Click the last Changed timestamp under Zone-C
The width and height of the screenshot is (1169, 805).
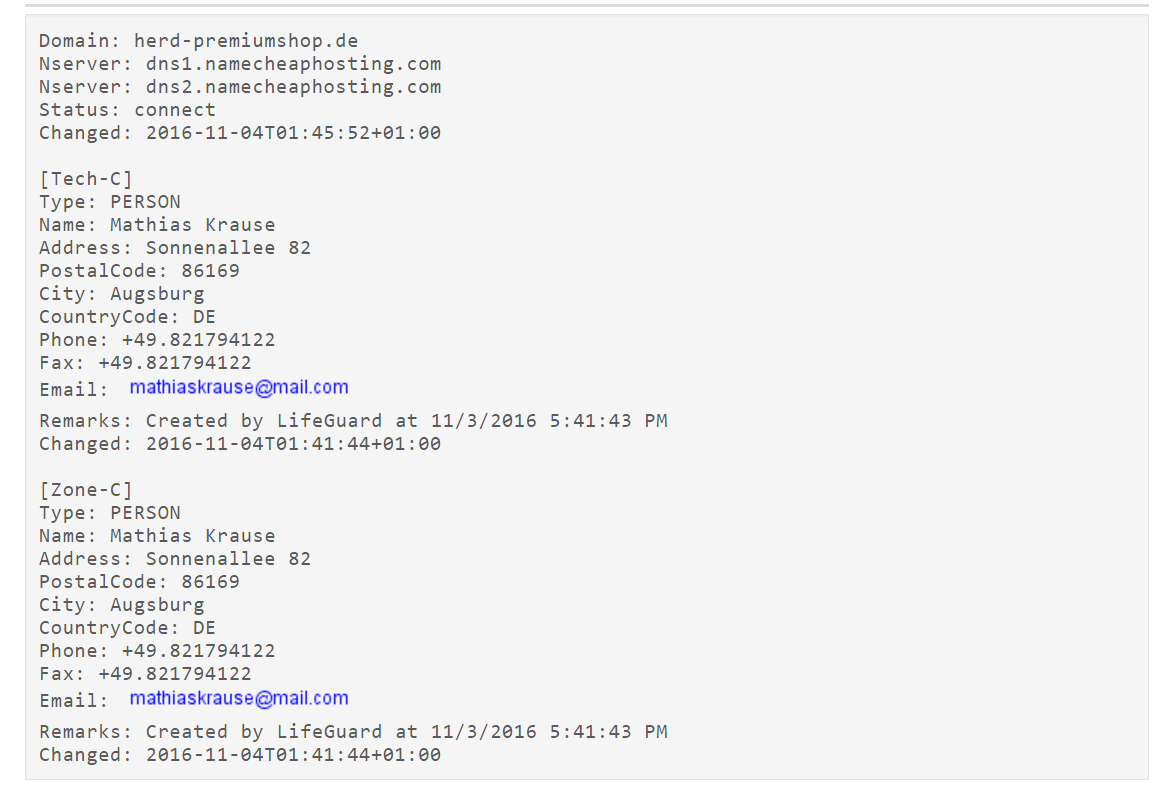[240, 755]
